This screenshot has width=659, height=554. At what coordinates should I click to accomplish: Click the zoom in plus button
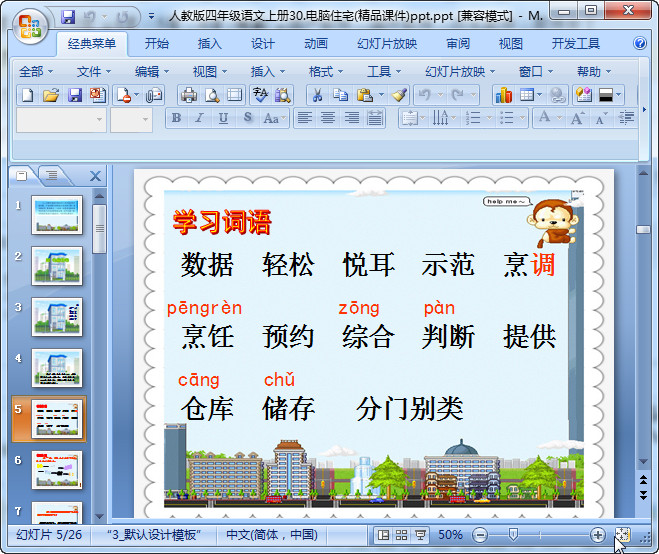[597, 535]
